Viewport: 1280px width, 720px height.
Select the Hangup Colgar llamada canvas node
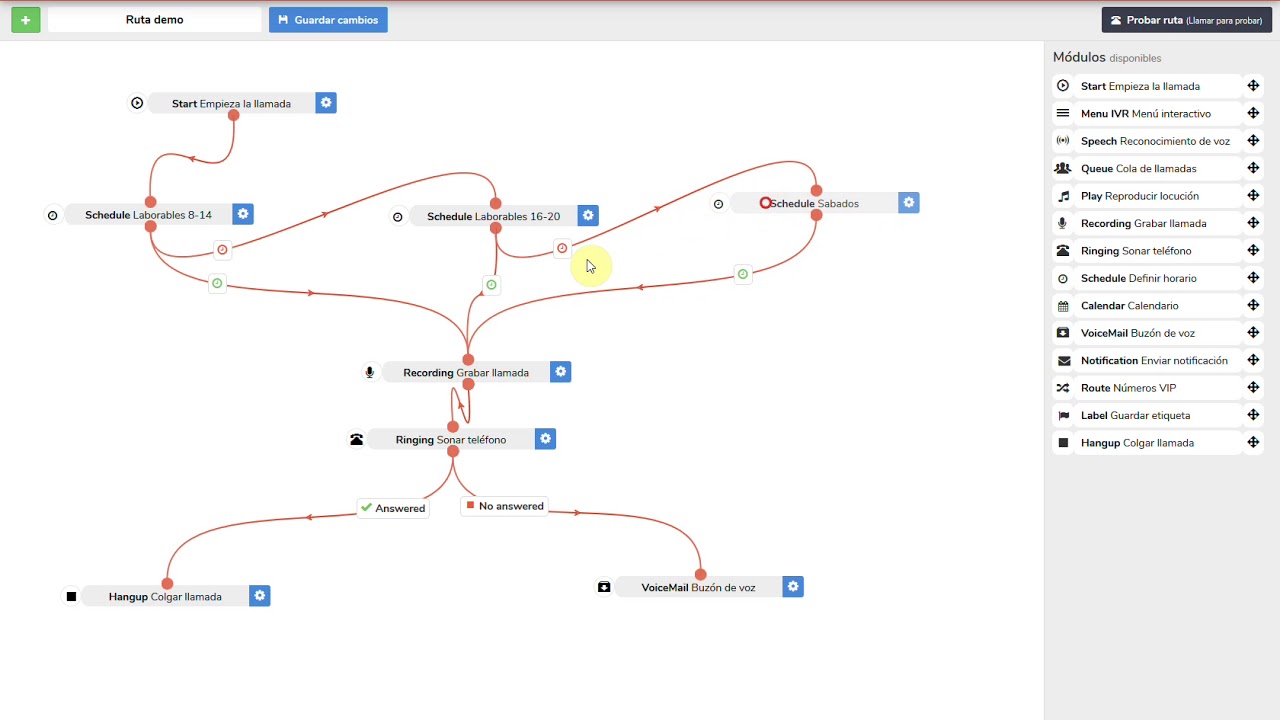tap(165, 596)
